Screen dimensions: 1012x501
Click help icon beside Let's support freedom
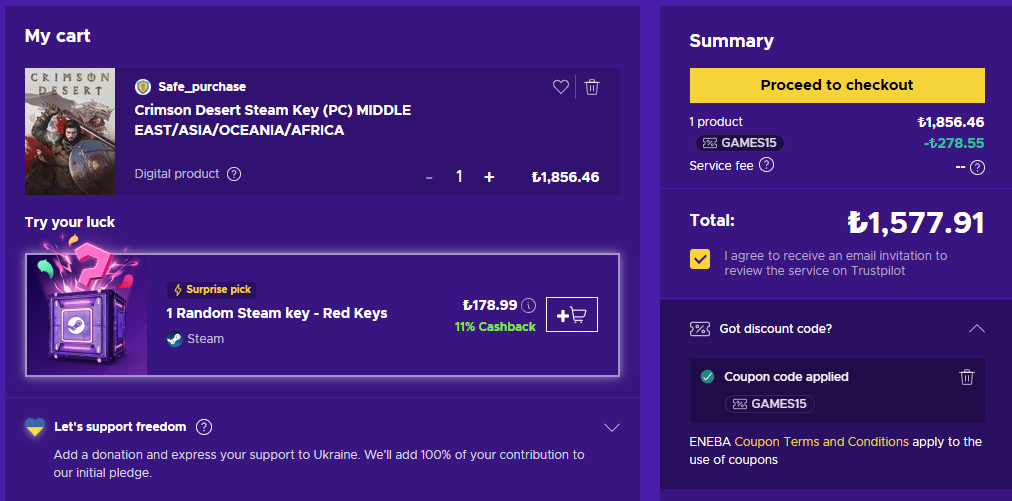point(204,427)
